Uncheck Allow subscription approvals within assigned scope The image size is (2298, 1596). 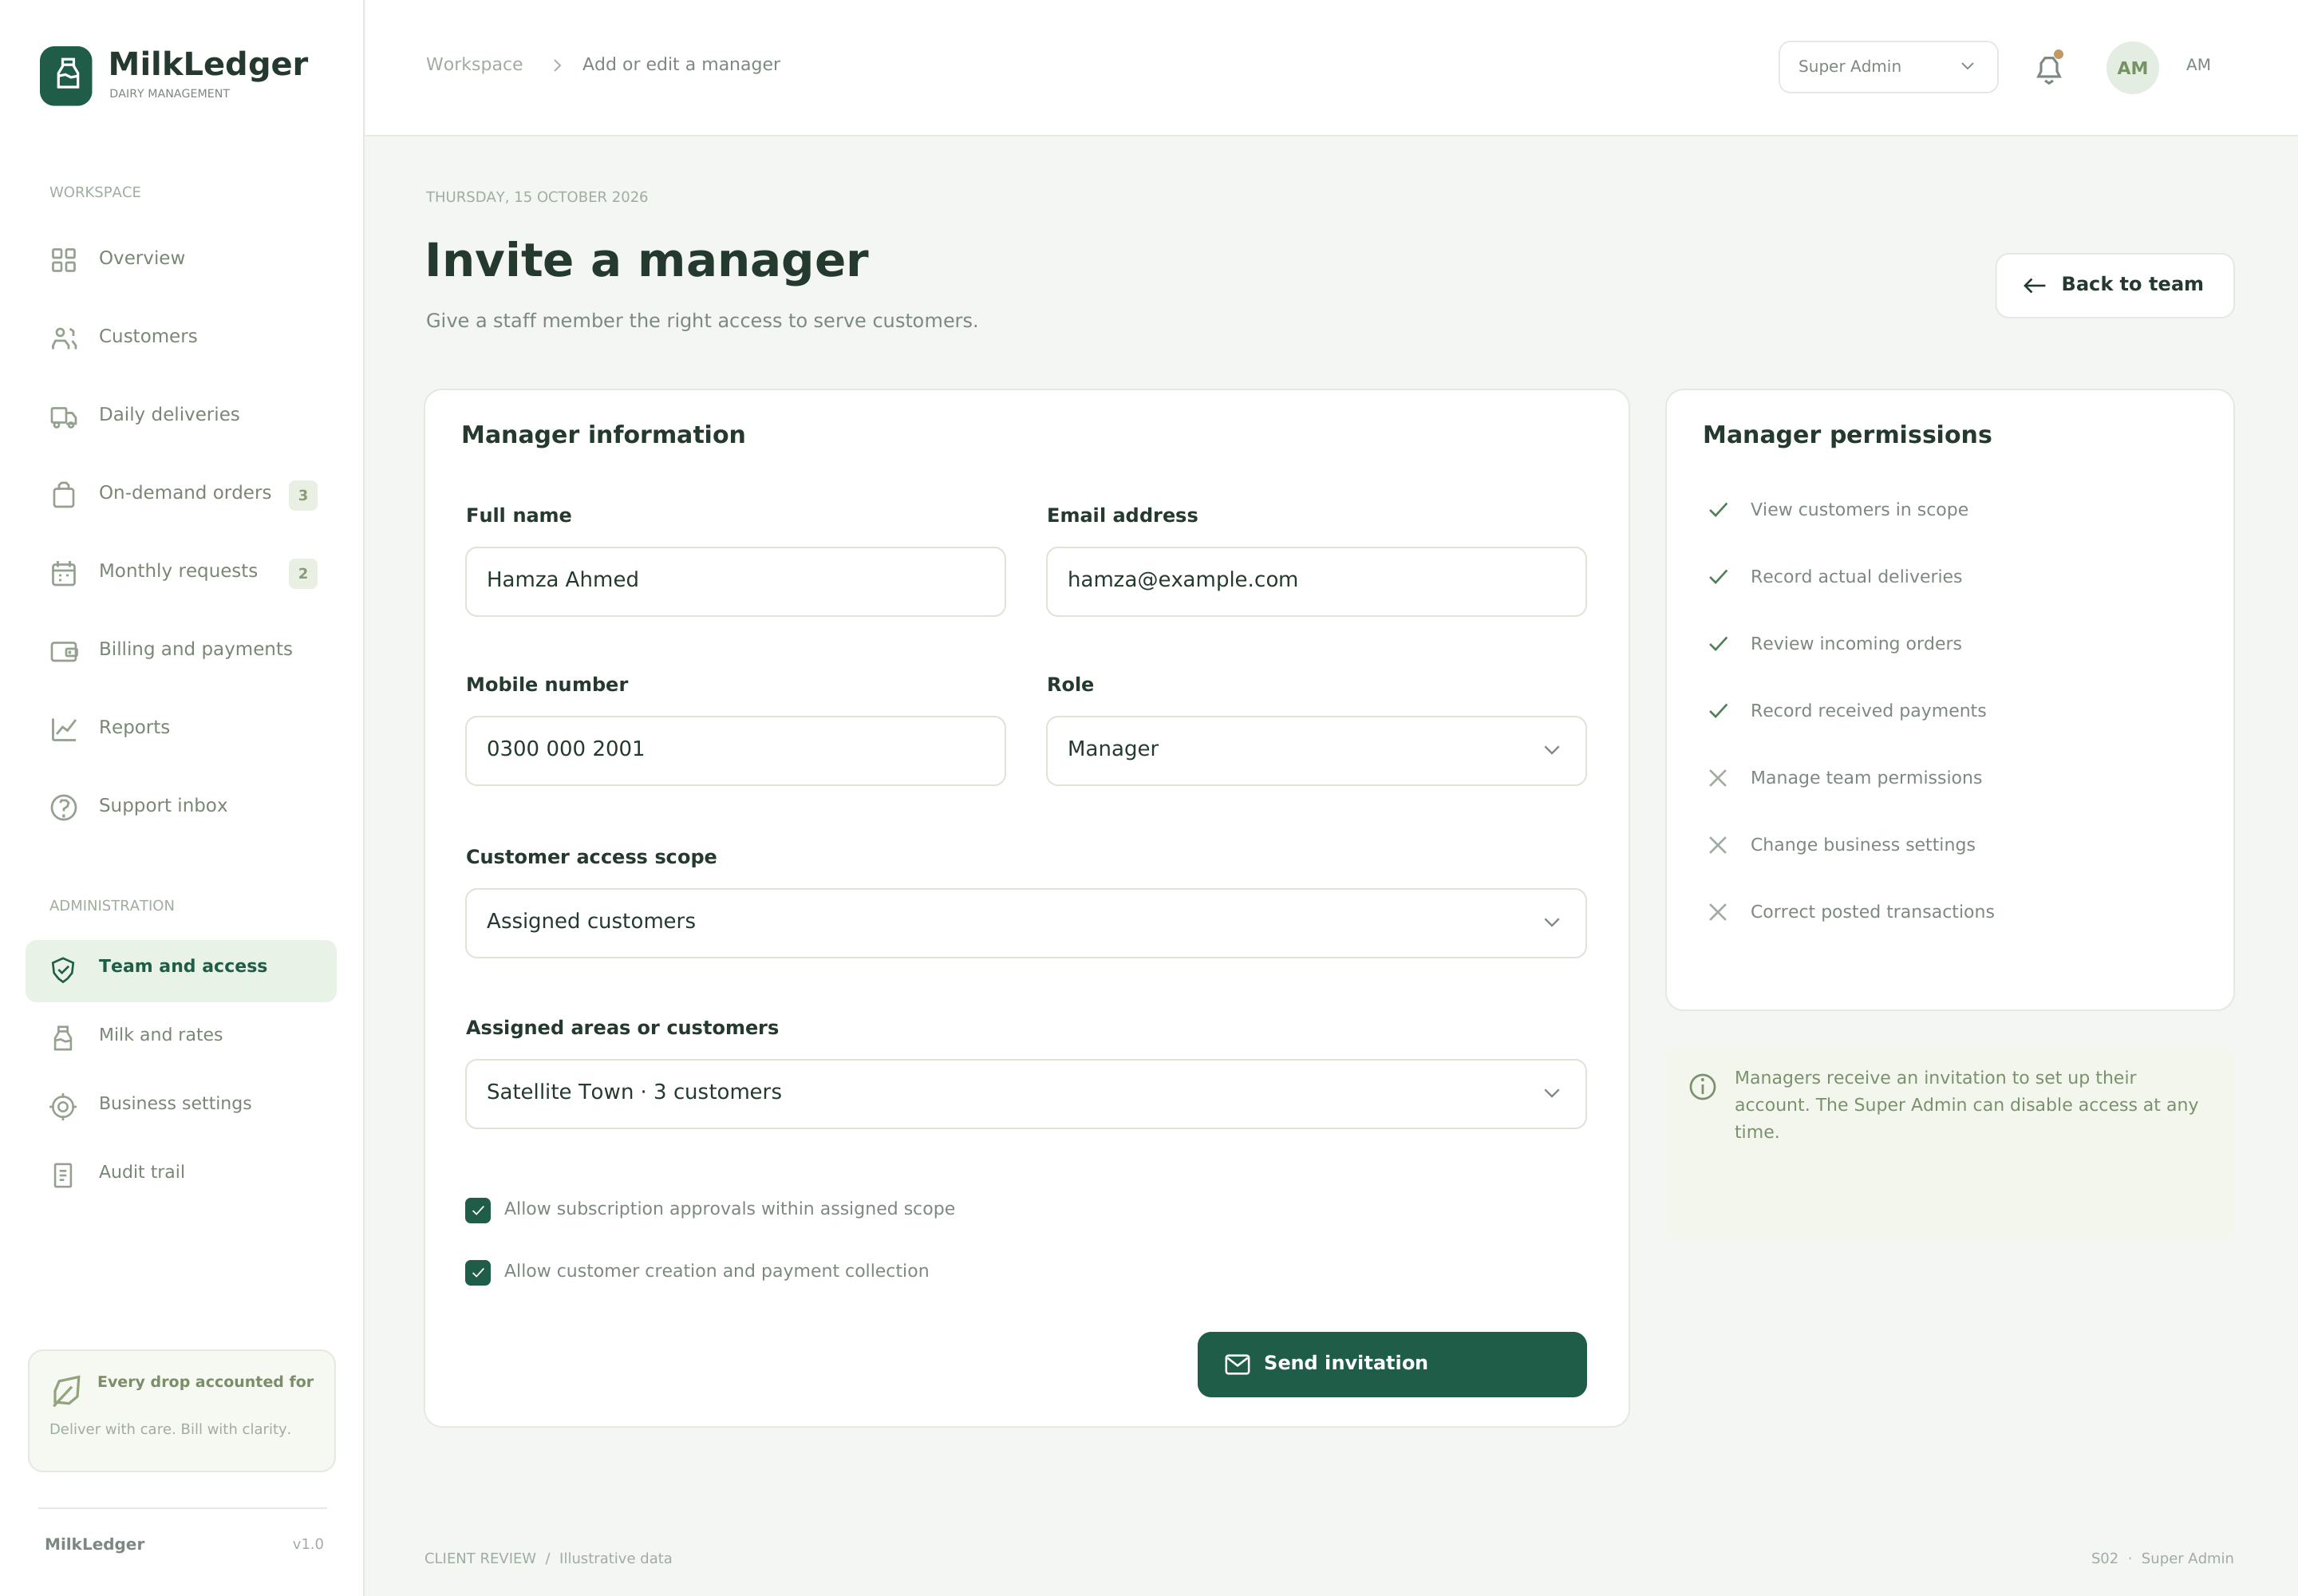[x=478, y=1210]
